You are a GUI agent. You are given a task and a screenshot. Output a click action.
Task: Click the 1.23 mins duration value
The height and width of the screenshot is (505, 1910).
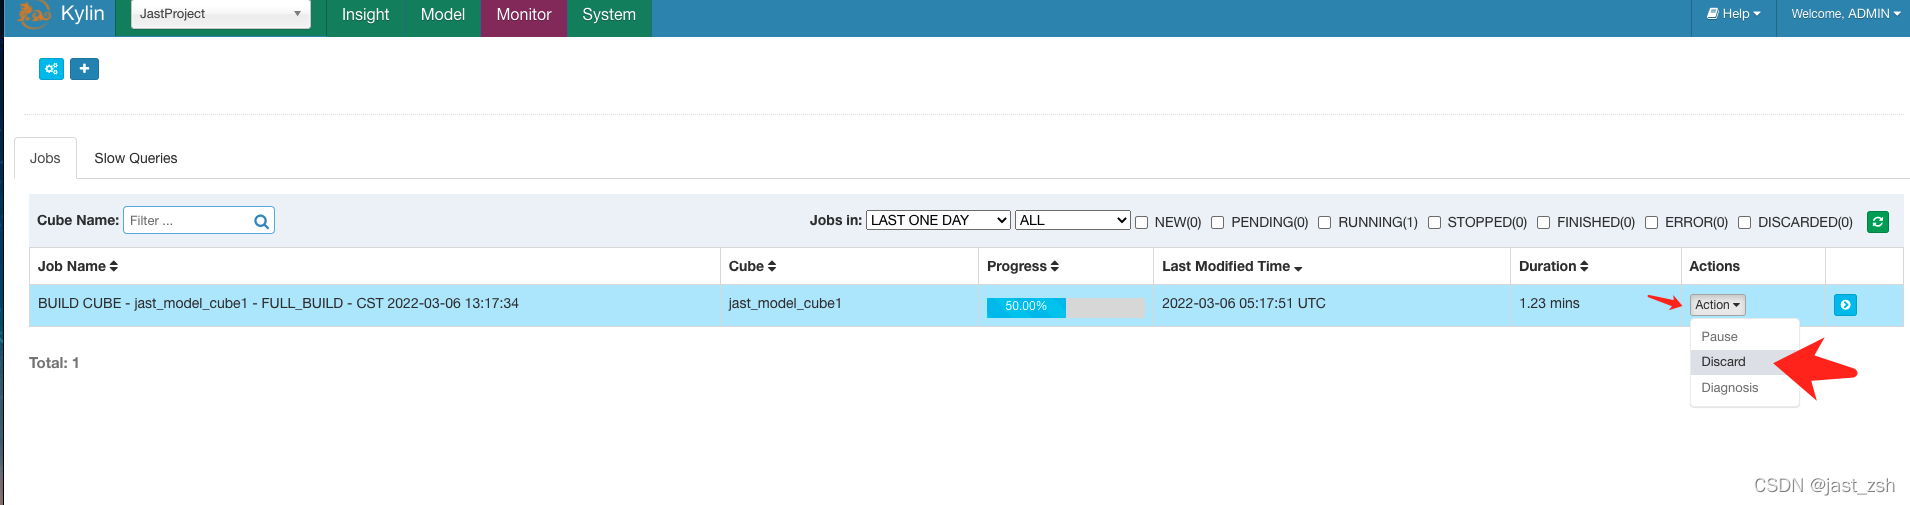pos(1549,303)
